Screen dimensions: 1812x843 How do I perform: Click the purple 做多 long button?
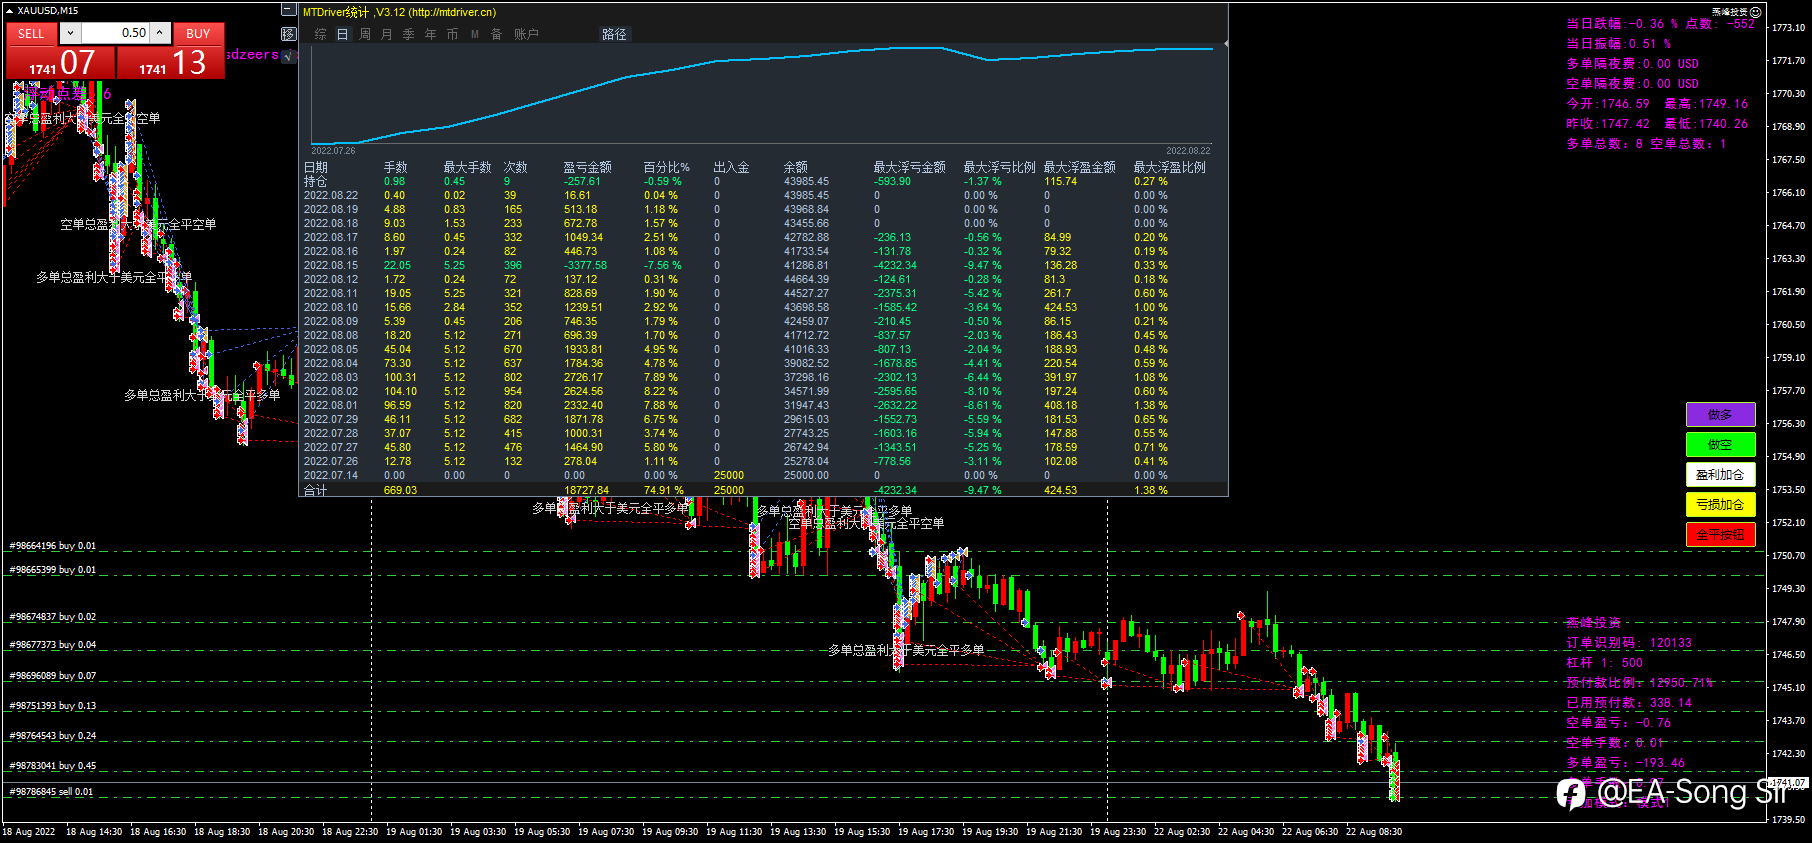(x=1720, y=415)
